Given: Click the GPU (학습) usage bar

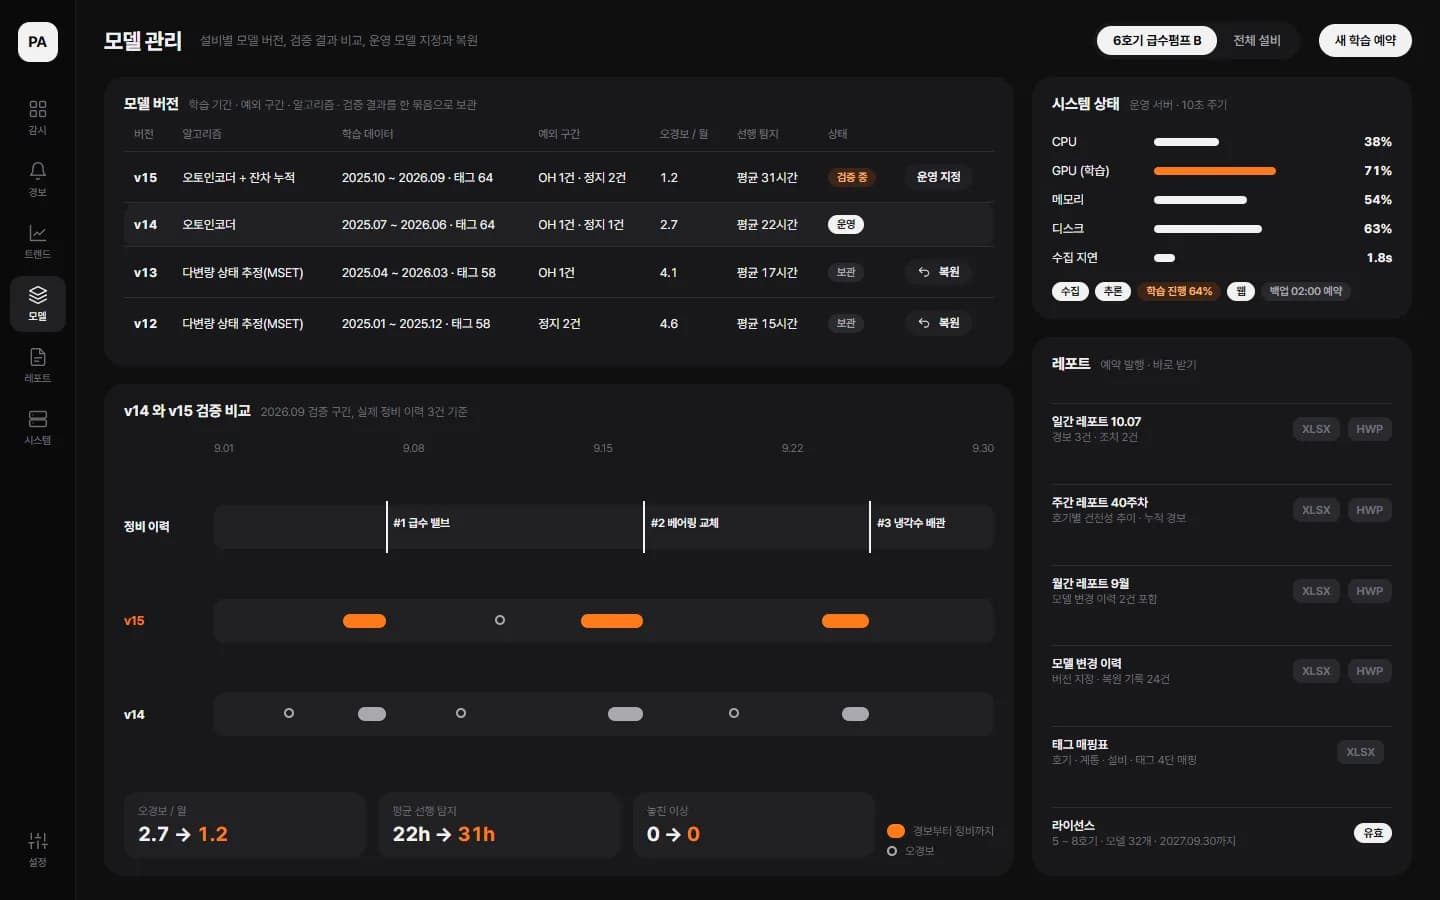Looking at the screenshot, I should coord(1214,171).
